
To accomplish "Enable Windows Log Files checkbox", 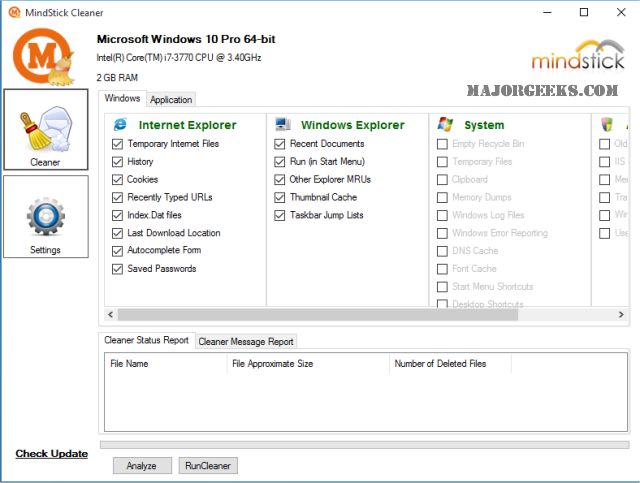I will (x=442, y=215).
